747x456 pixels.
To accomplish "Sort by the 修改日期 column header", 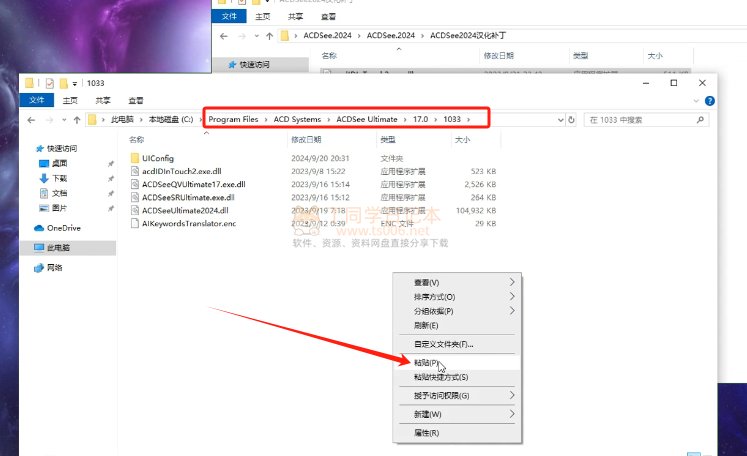I will pyautogui.click(x=306, y=140).
